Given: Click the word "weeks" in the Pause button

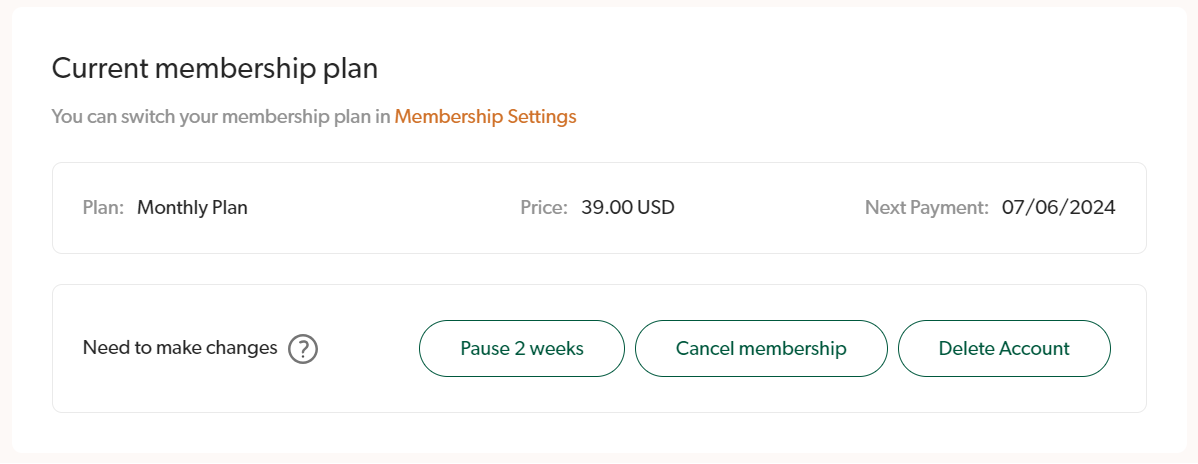Looking at the screenshot, I should (x=556, y=349).
